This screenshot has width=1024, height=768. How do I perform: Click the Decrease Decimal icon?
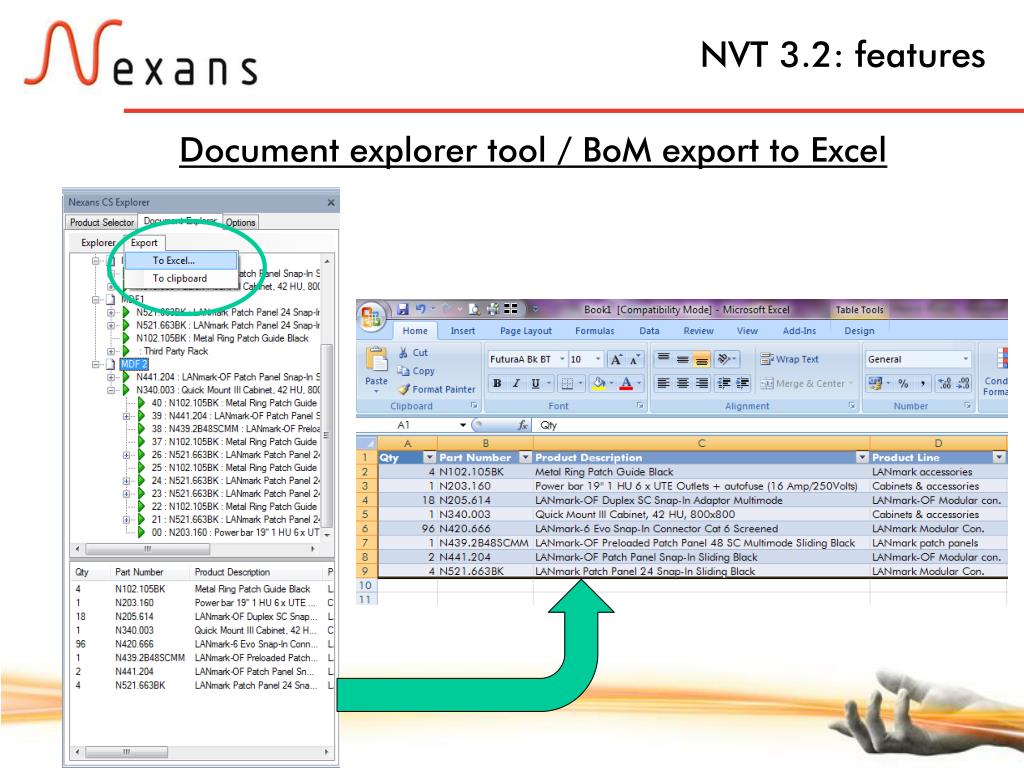coord(964,383)
